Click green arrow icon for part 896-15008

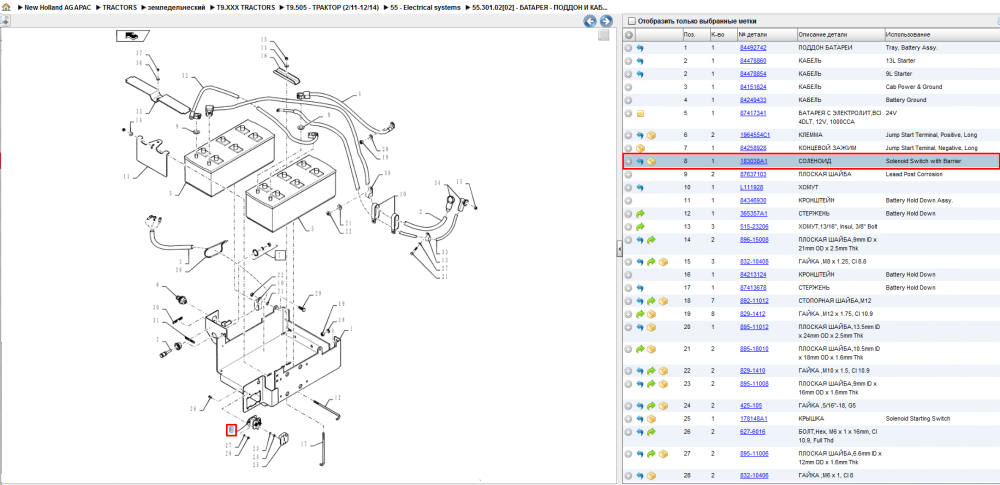pyautogui.click(x=652, y=240)
